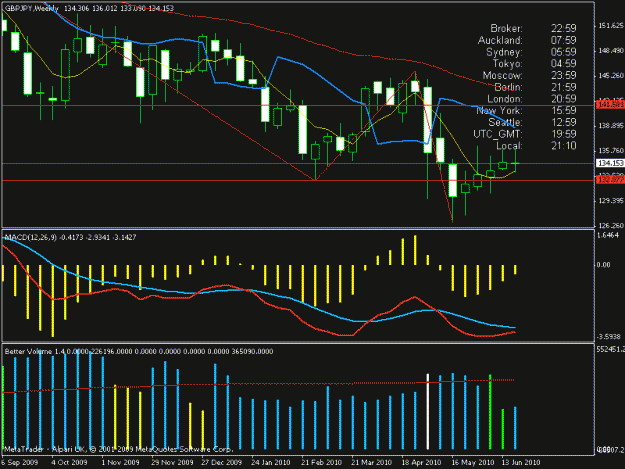Click the 21 Mar 2010 date label
This screenshot has width=625, height=469.
point(371,462)
